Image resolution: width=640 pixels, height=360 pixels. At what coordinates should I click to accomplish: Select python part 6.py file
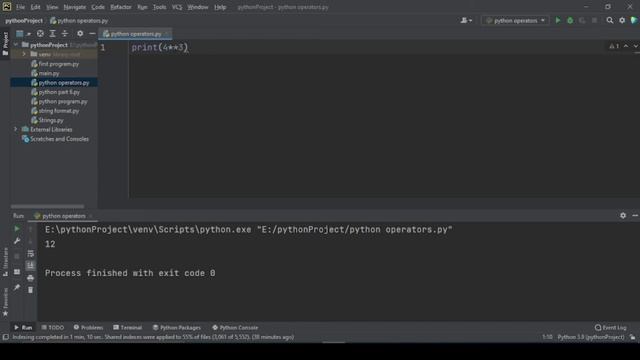[x=56, y=92]
